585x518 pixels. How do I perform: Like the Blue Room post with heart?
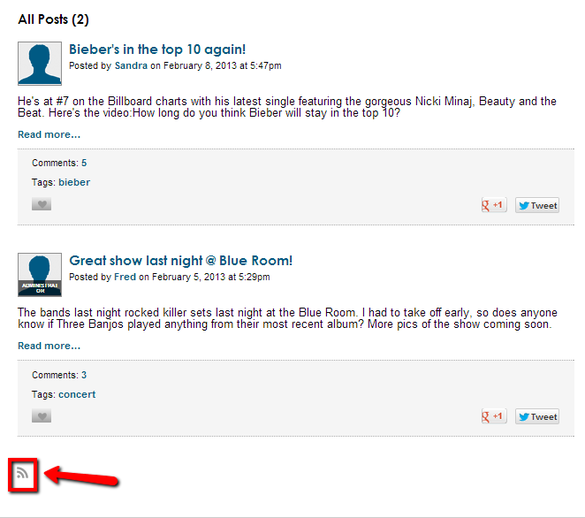tap(41, 416)
